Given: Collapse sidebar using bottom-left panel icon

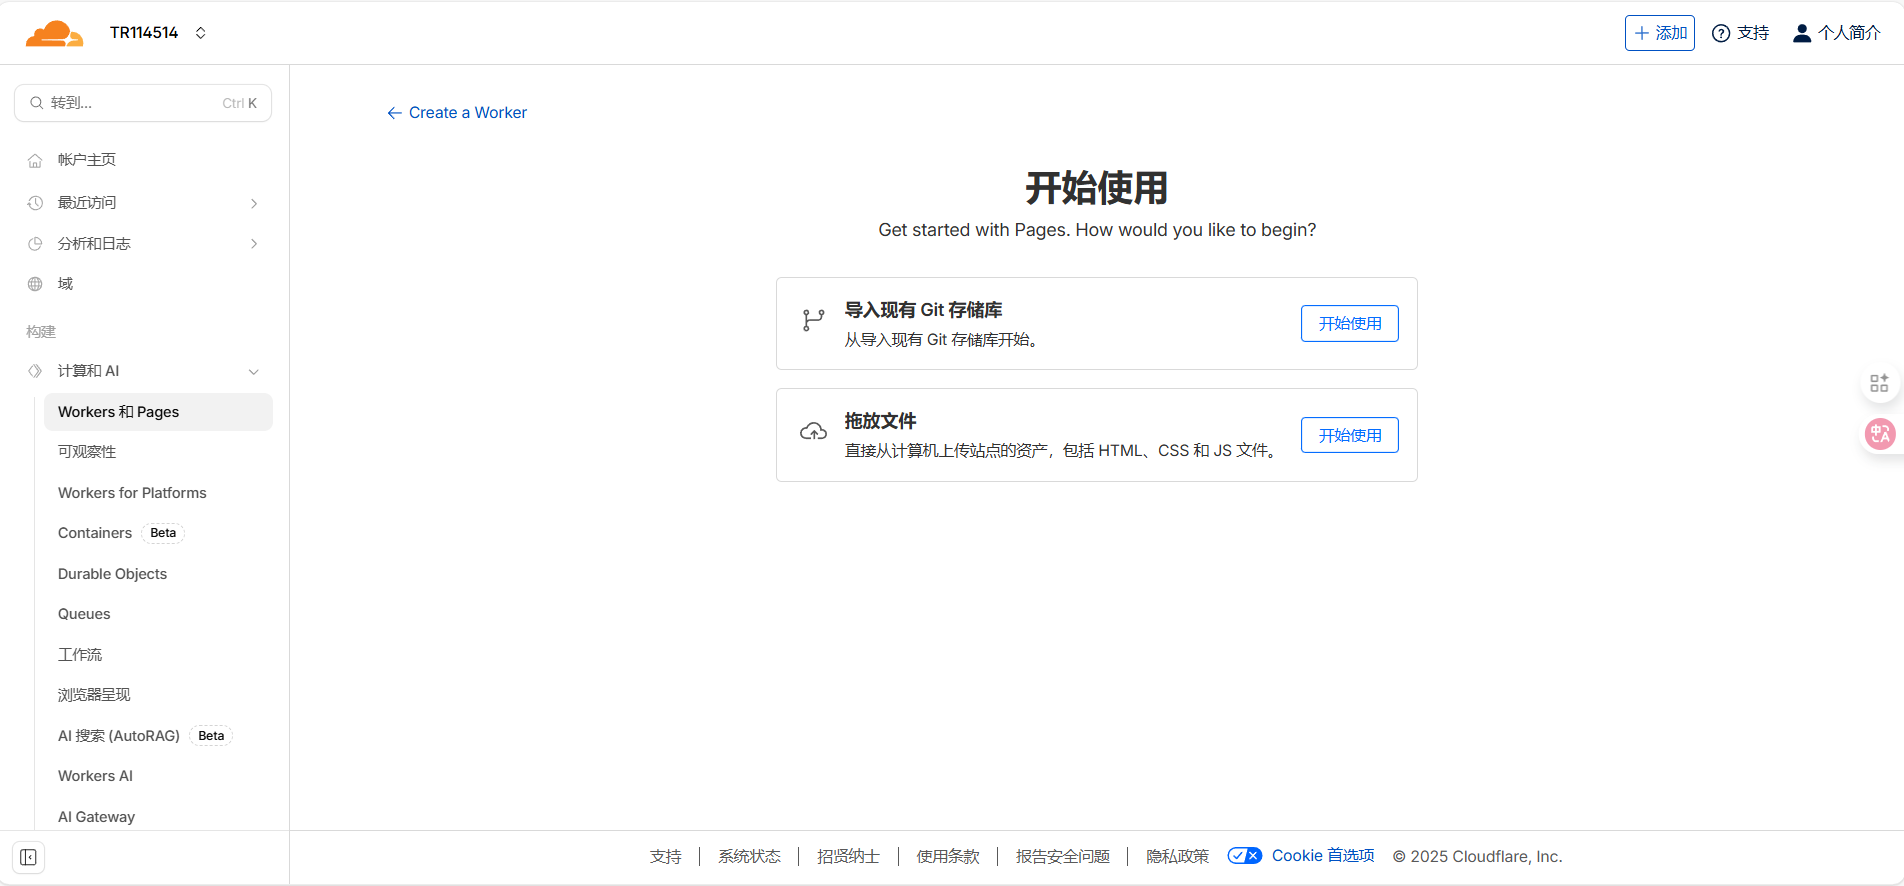Looking at the screenshot, I should [28, 857].
